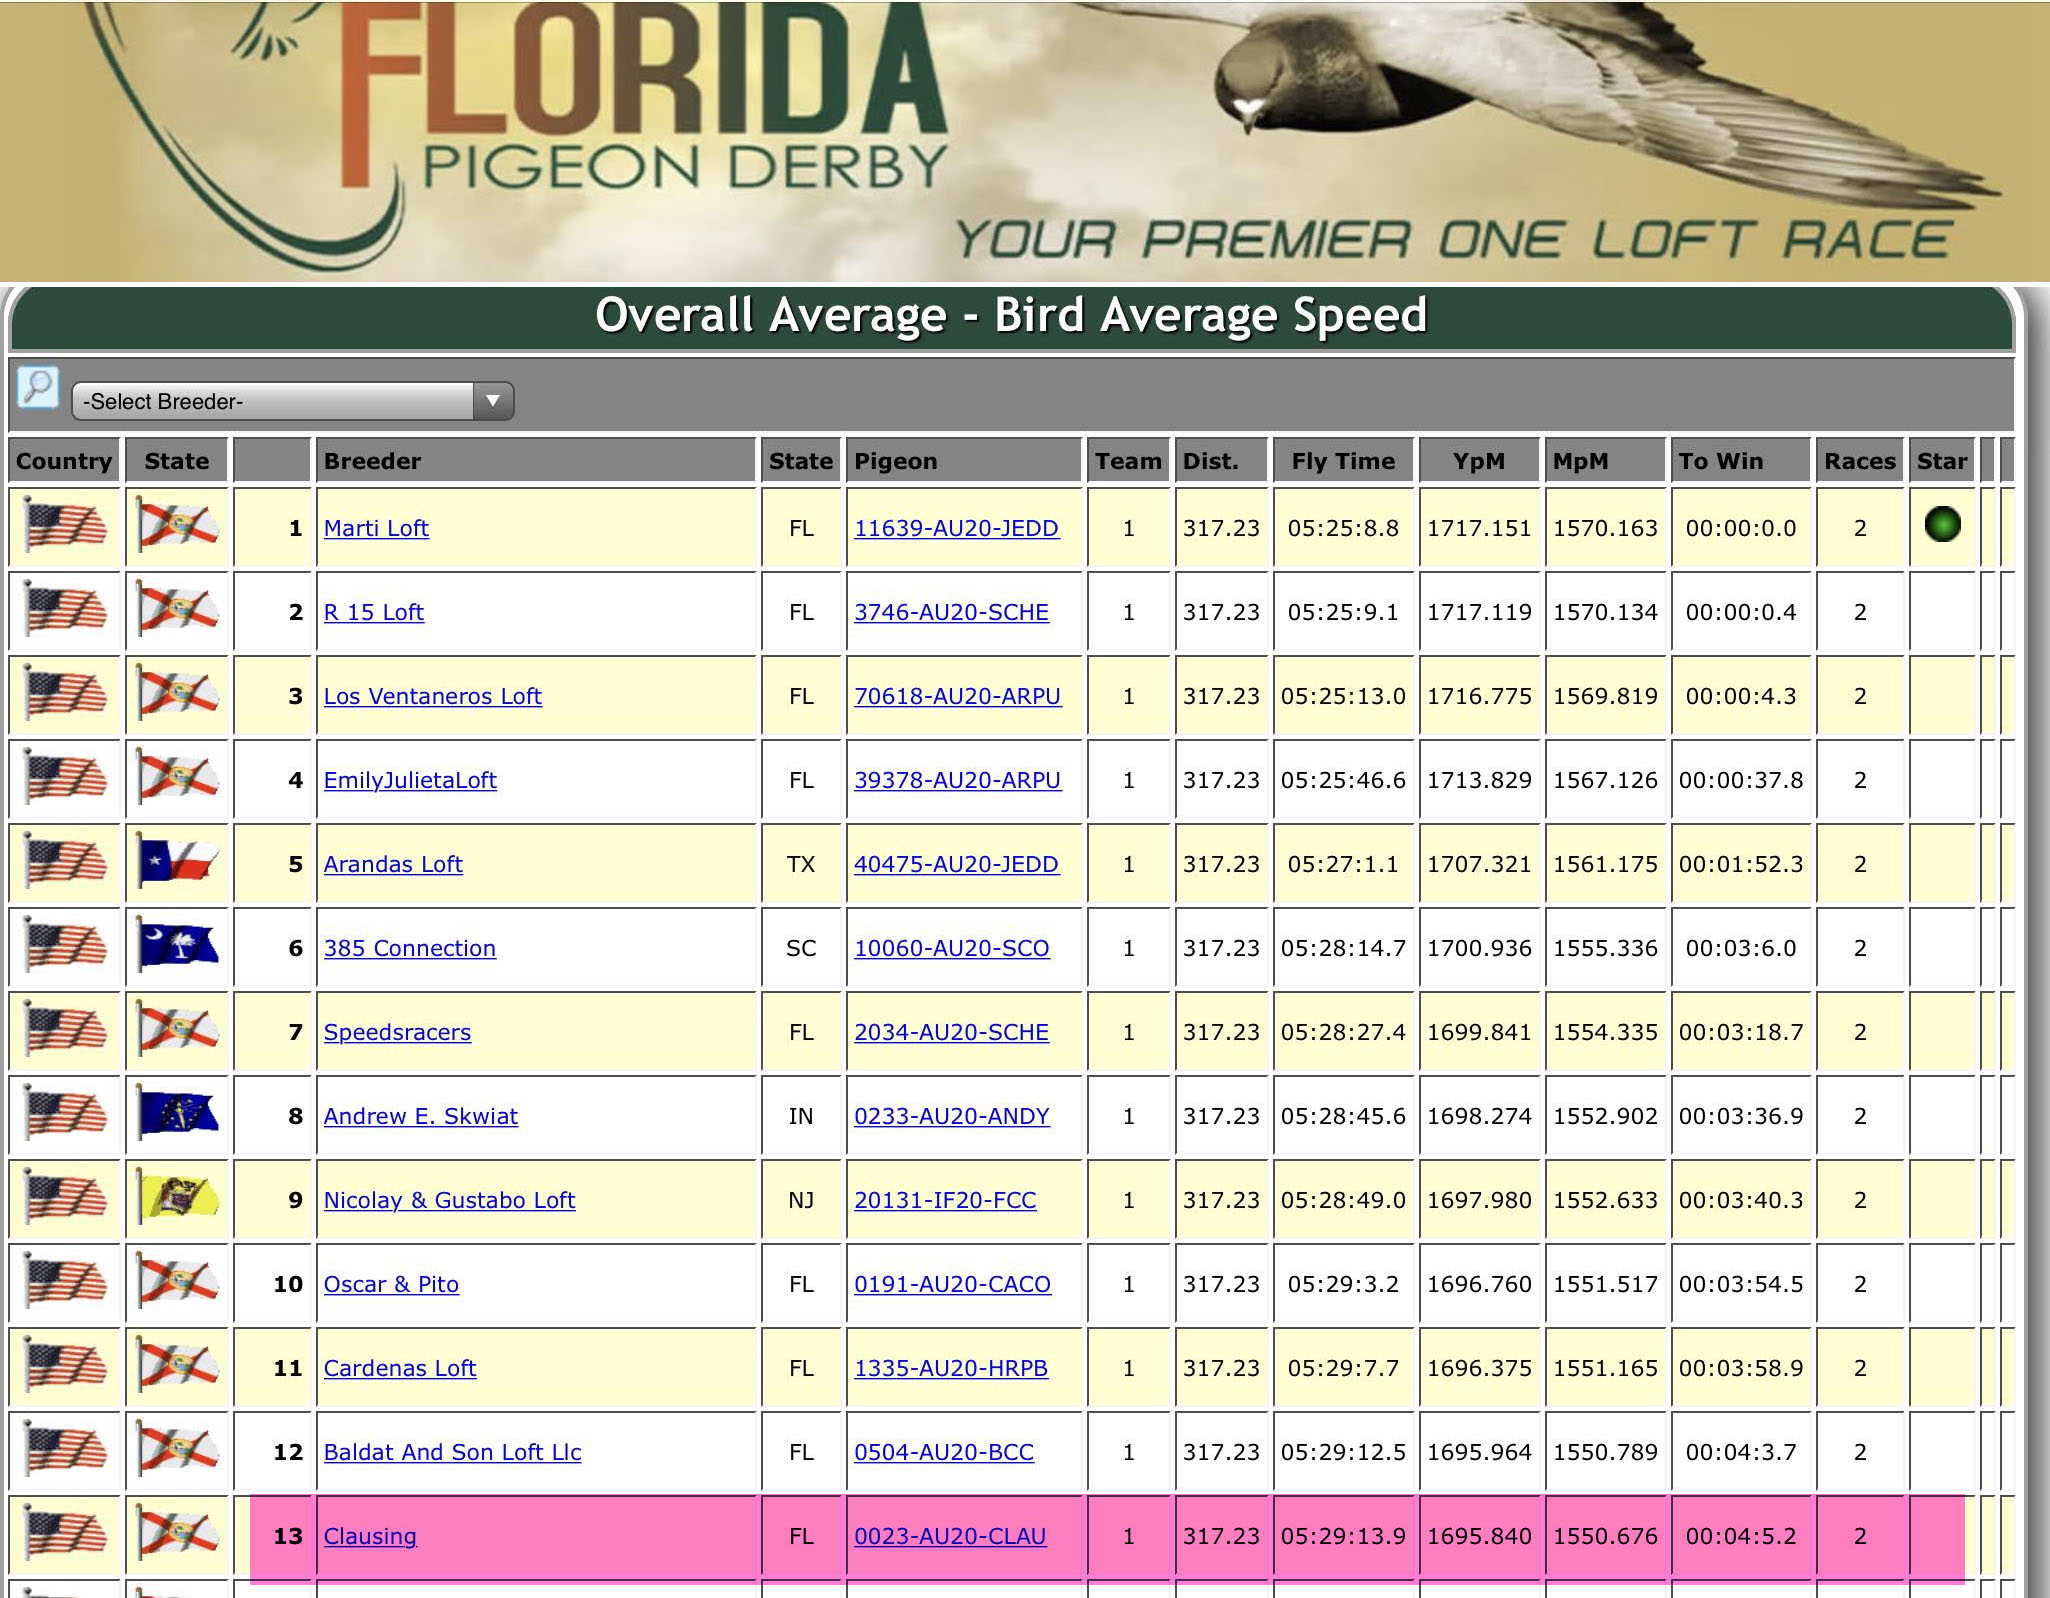Click the New Jersey state flag icon
The image size is (2050, 1598).
[178, 1199]
